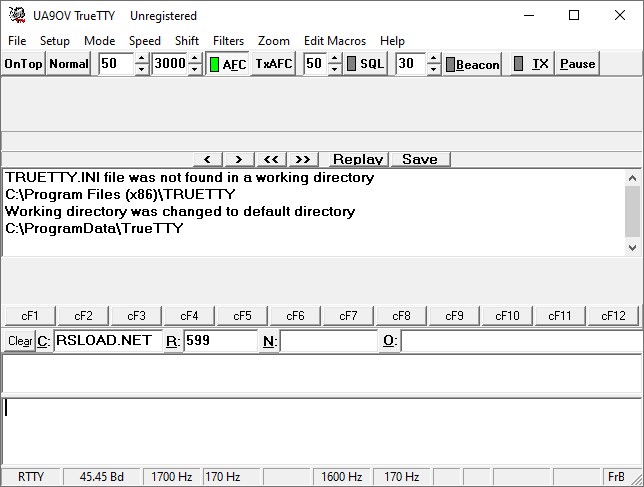Click the R: report field showing 599

tap(221, 341)
